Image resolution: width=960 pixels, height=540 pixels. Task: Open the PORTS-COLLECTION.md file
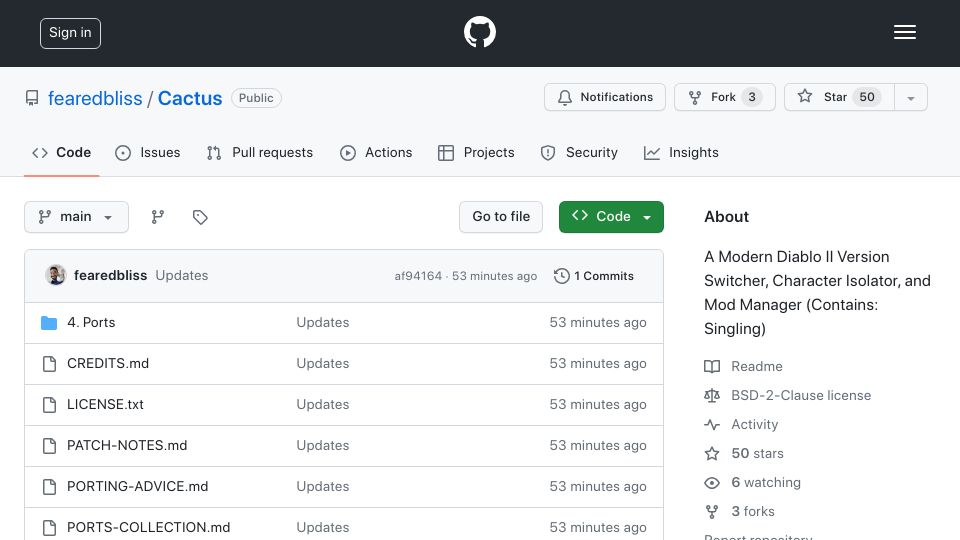(149, 527)
